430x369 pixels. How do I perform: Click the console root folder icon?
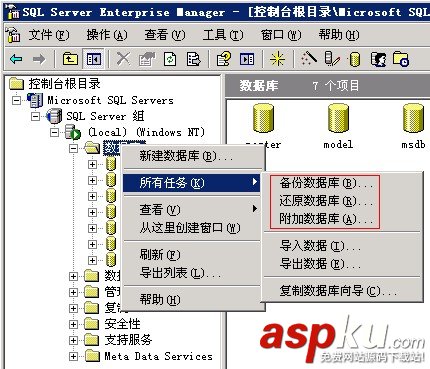click(16, 84)
